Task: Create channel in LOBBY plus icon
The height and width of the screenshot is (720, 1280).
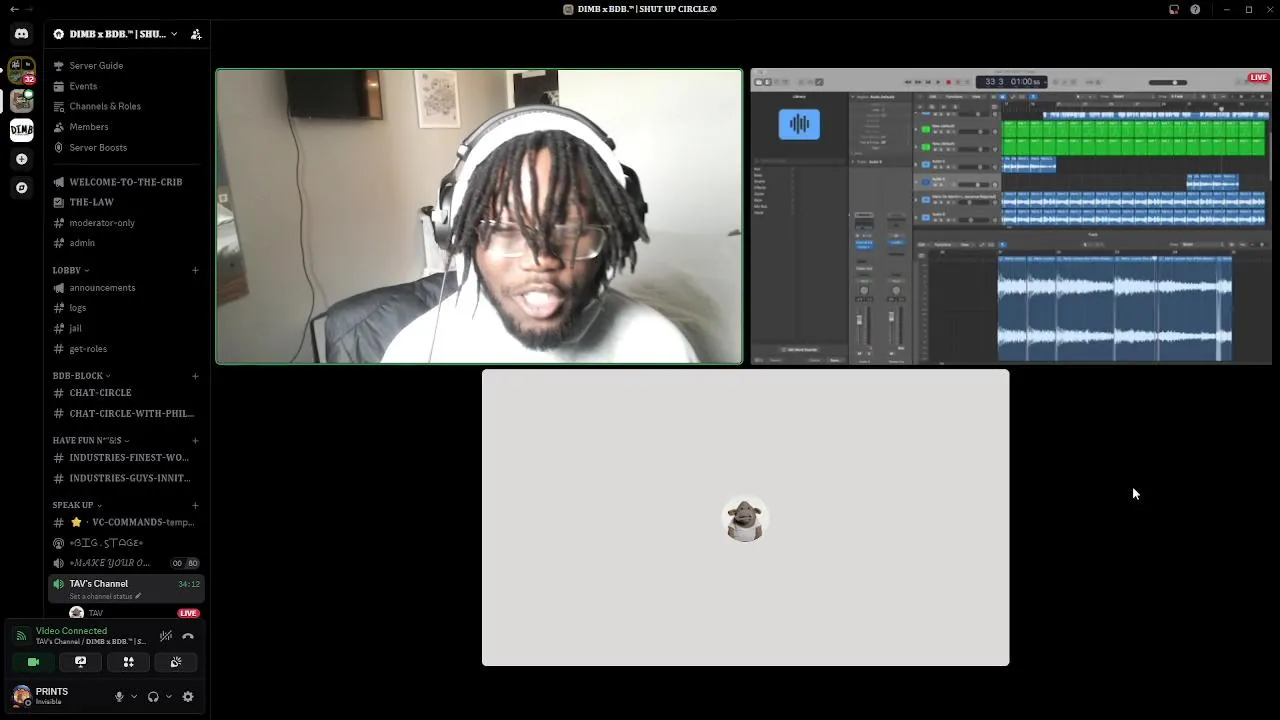Action: tap(195, 270)
